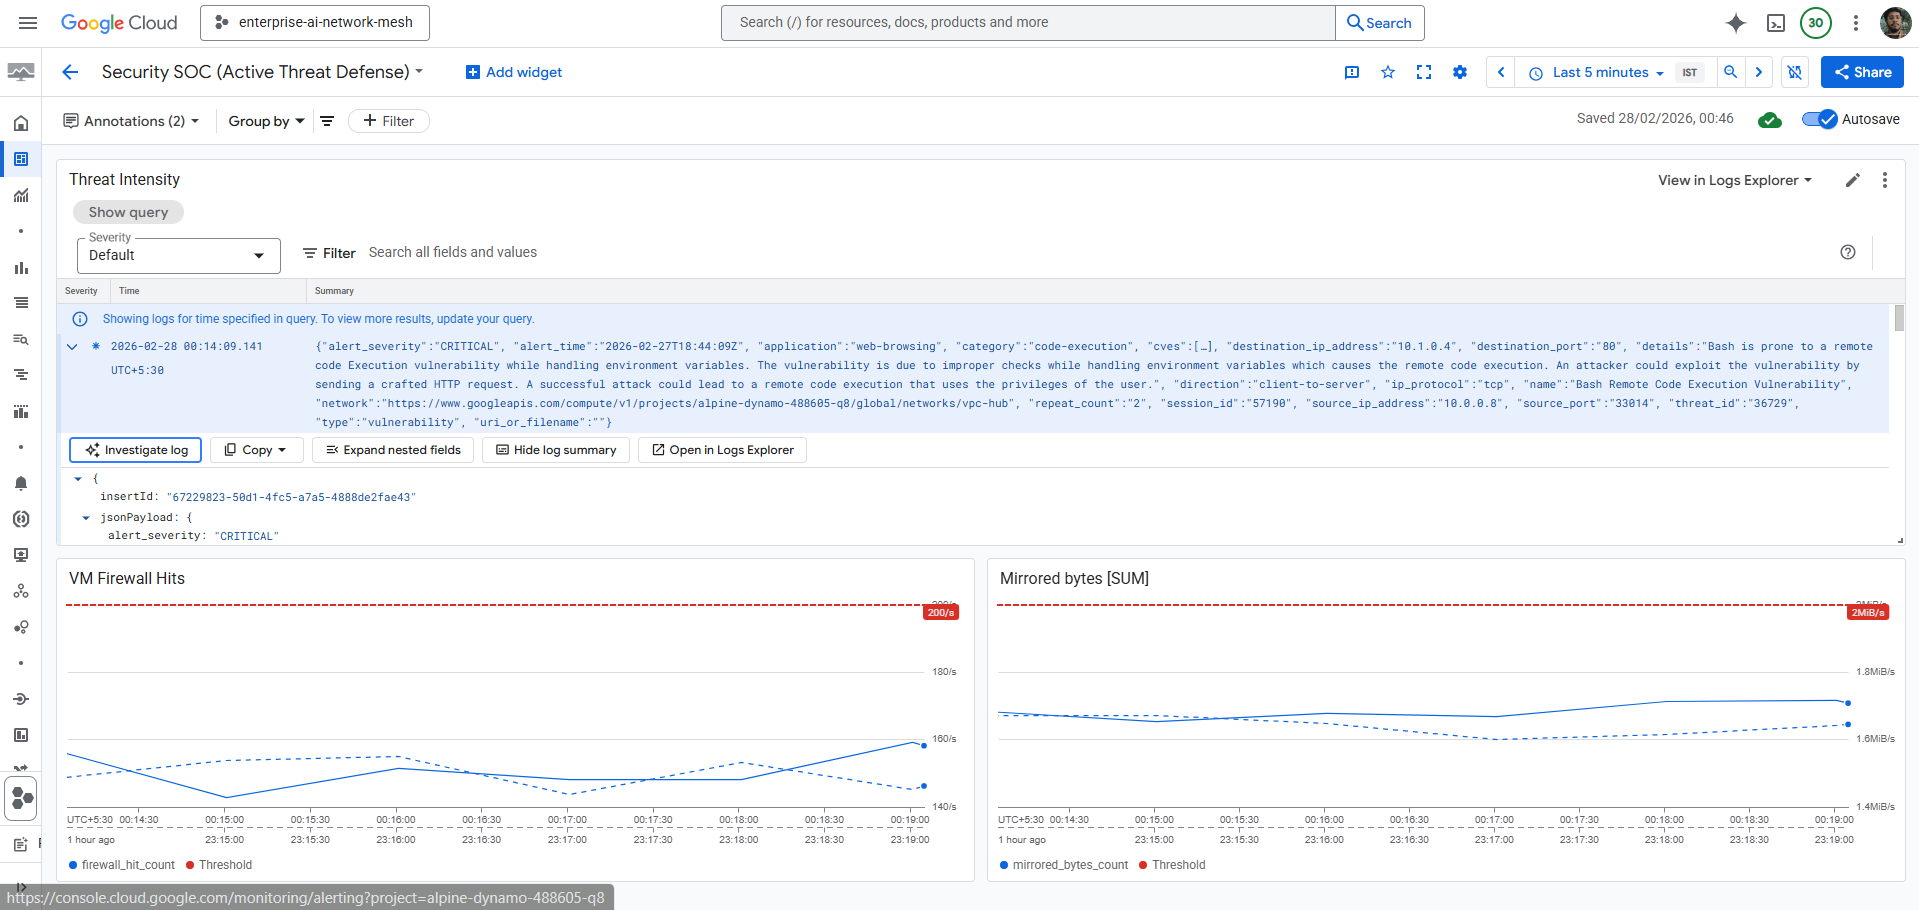Activate Cloud Shell terminal icon
The image size is (1919, 910).
click(x=1776, y=23)
